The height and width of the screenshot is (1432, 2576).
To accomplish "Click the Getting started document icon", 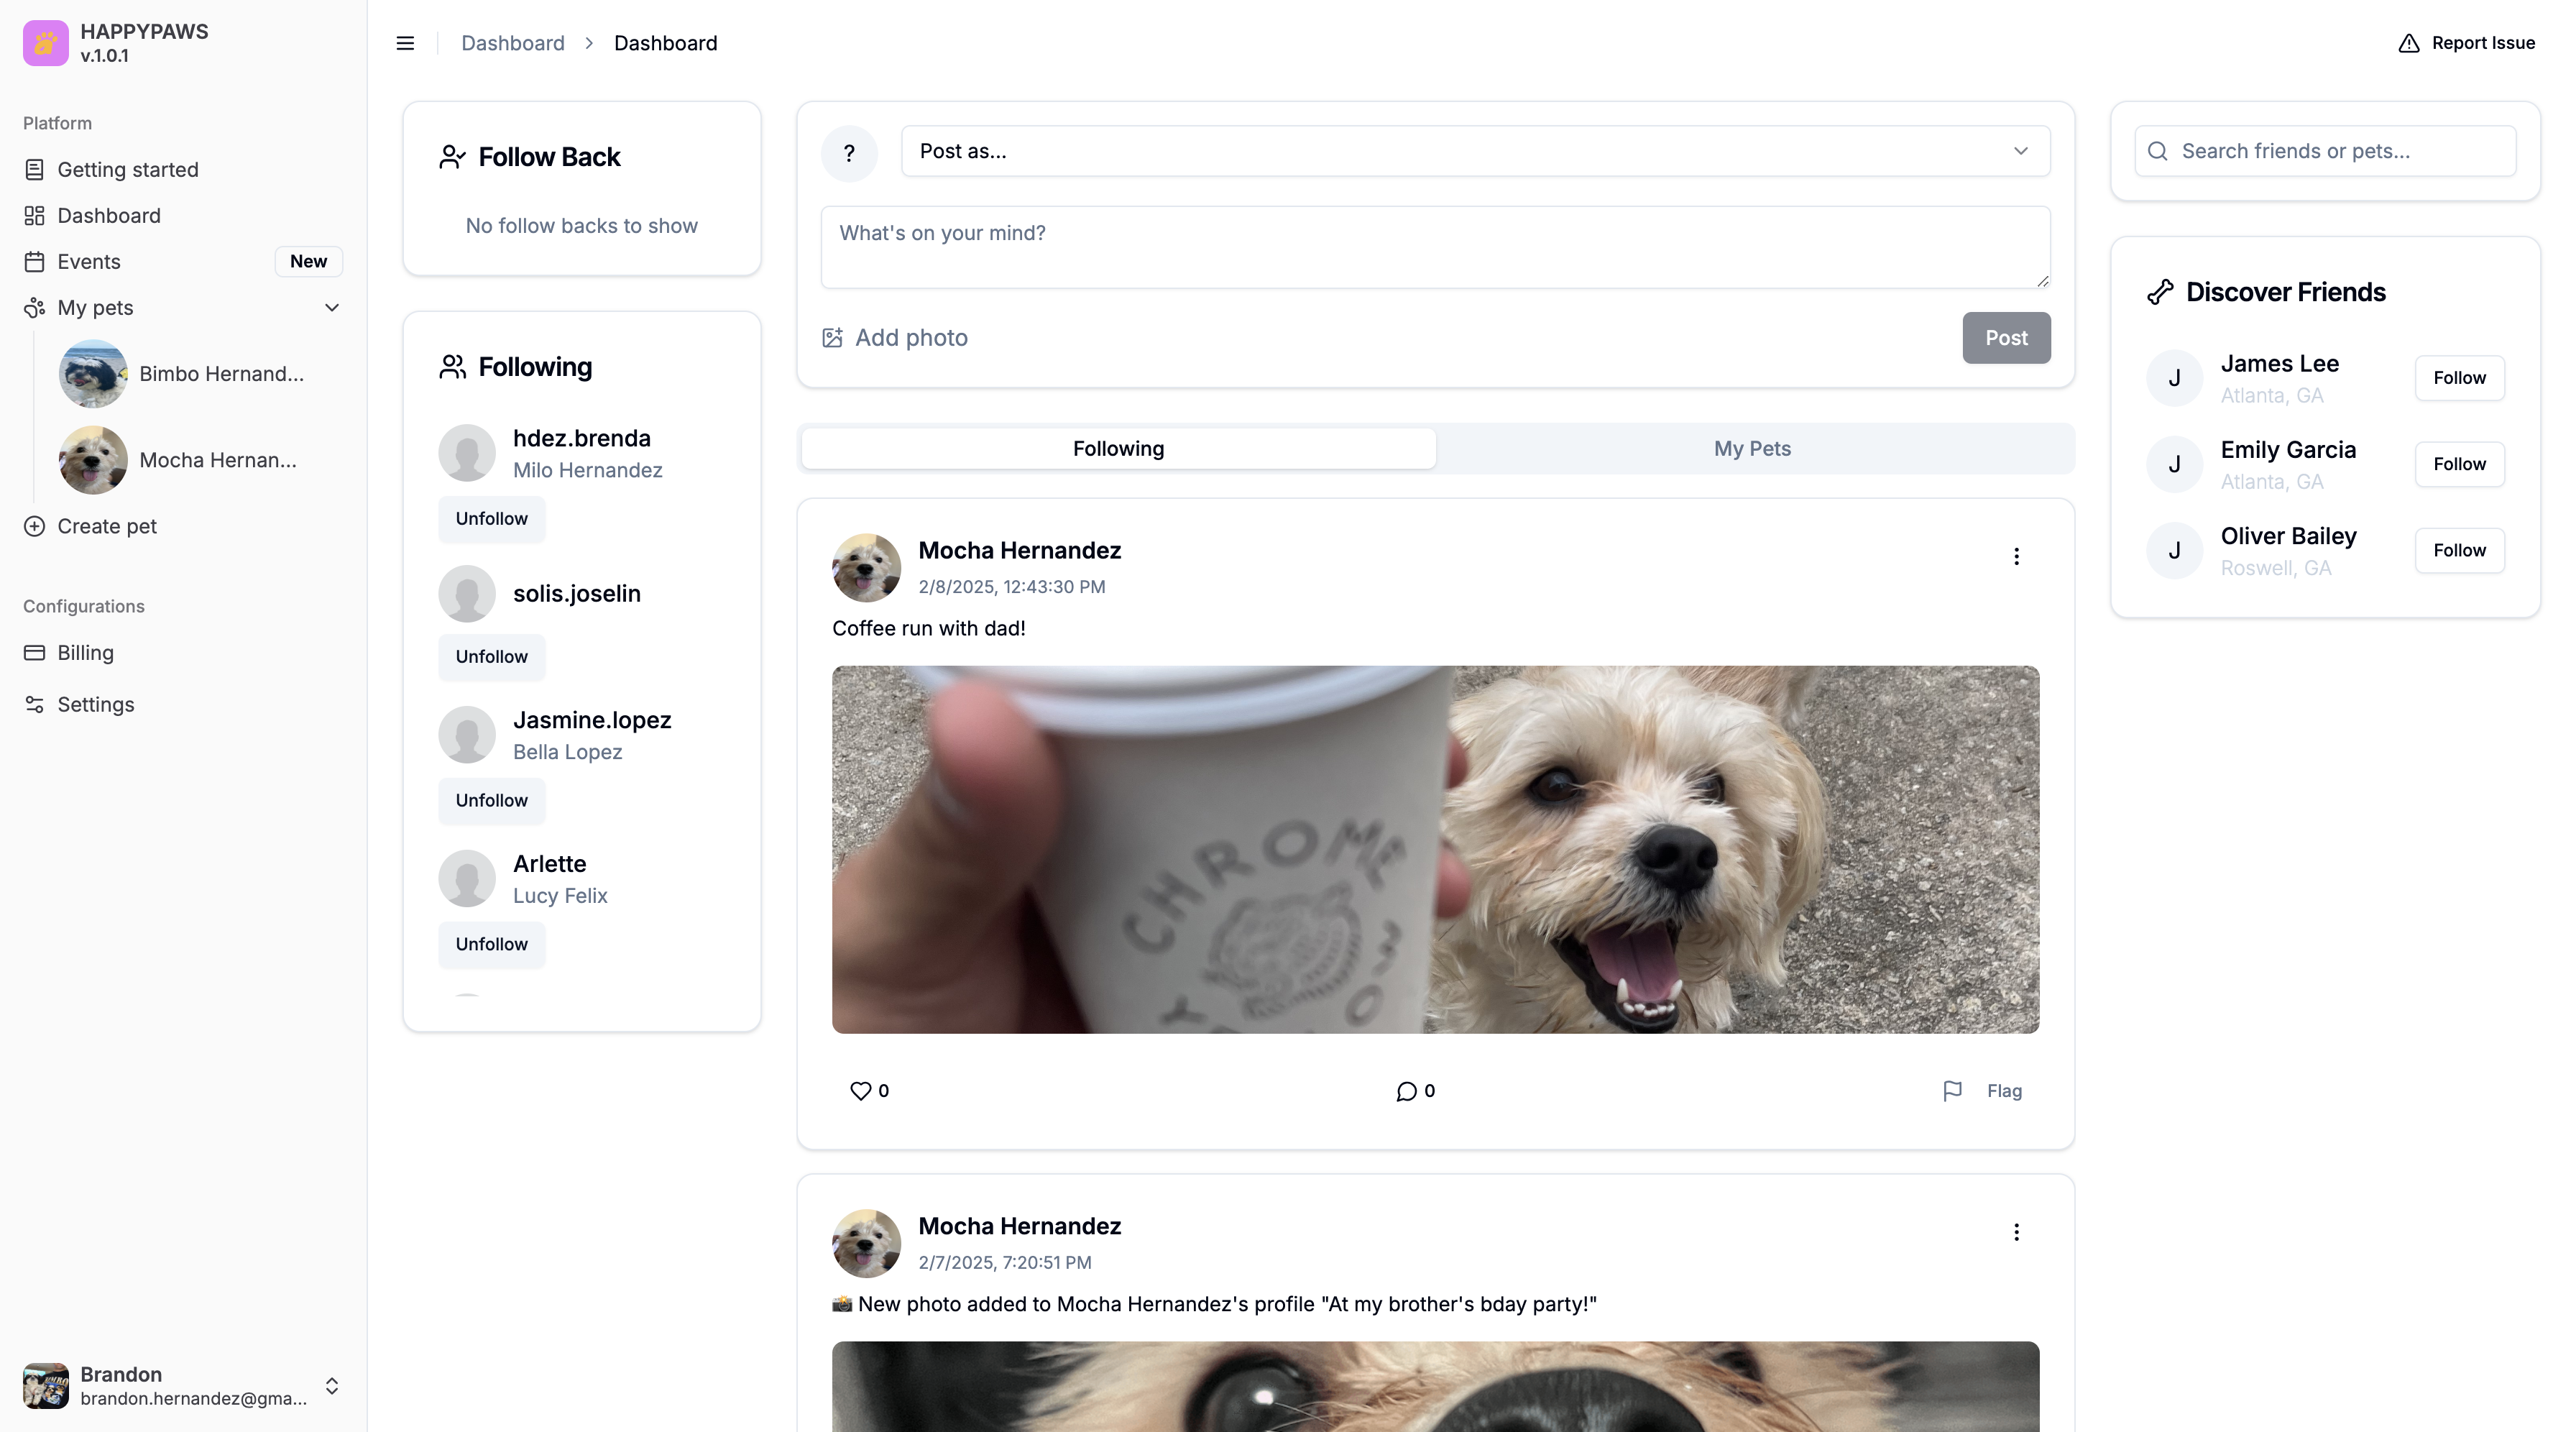I will click(34, 170).
